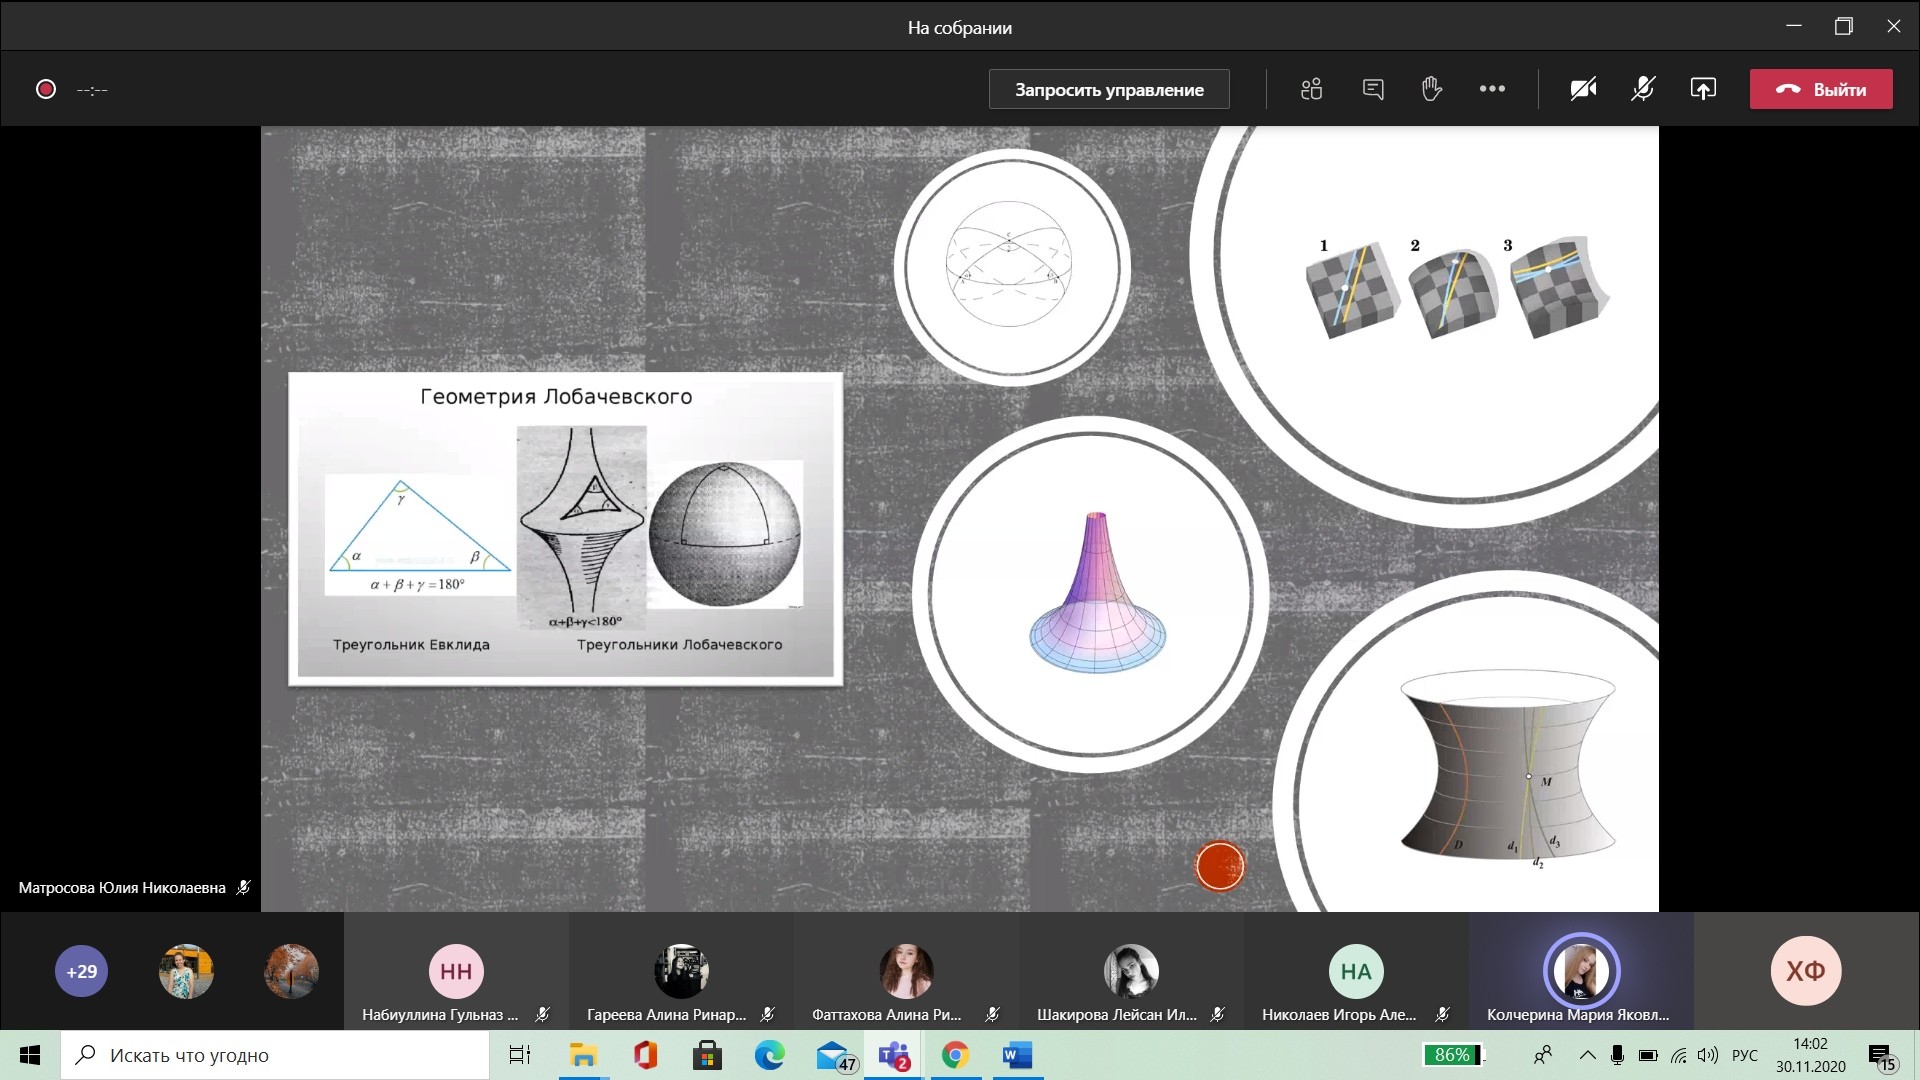Open the meeting chat icon

[x=1373, y=89]
